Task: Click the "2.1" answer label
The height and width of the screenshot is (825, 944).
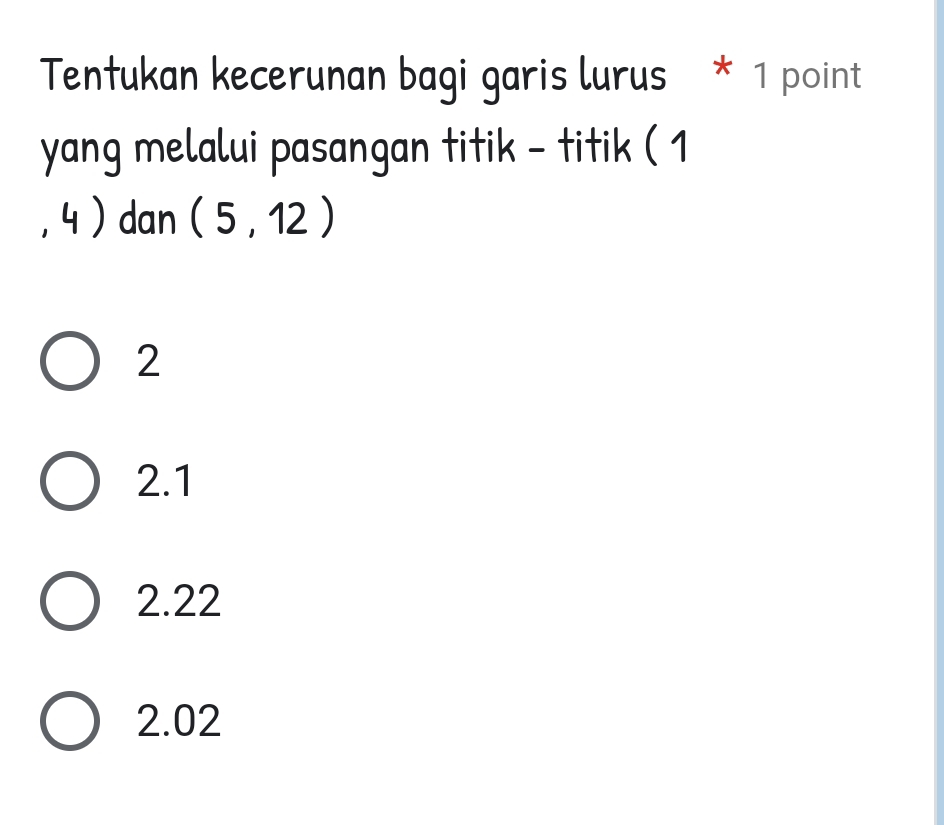Action: [165, 482]
